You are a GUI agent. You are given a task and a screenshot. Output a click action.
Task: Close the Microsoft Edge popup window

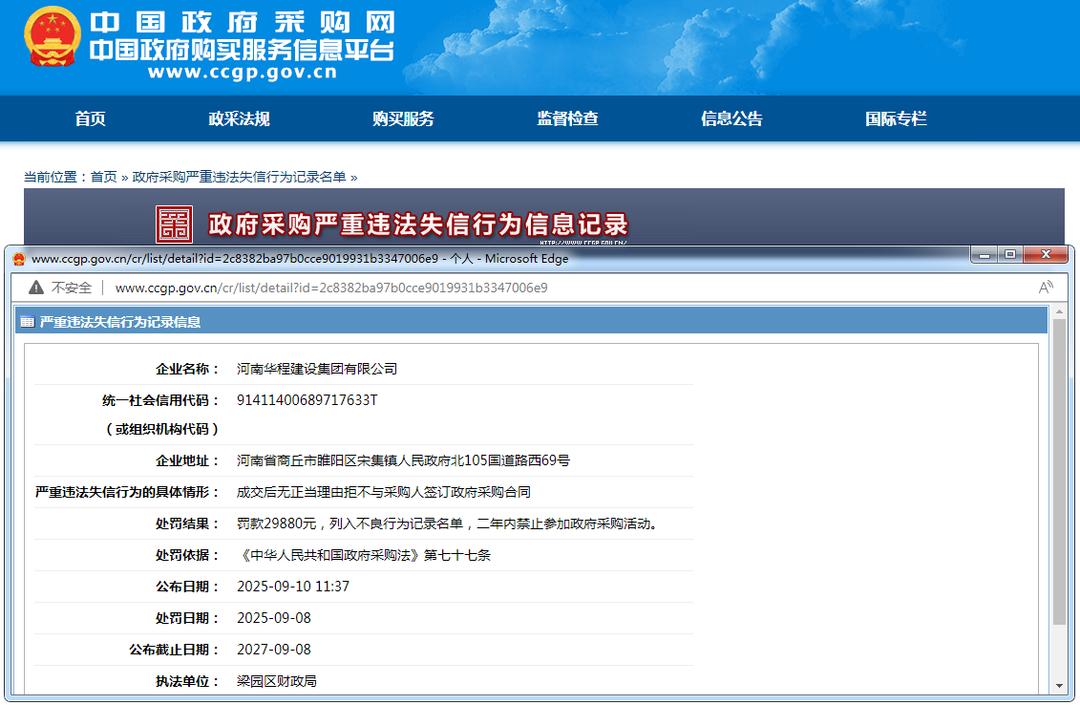pyautogui.click(x=1047, y=255)
